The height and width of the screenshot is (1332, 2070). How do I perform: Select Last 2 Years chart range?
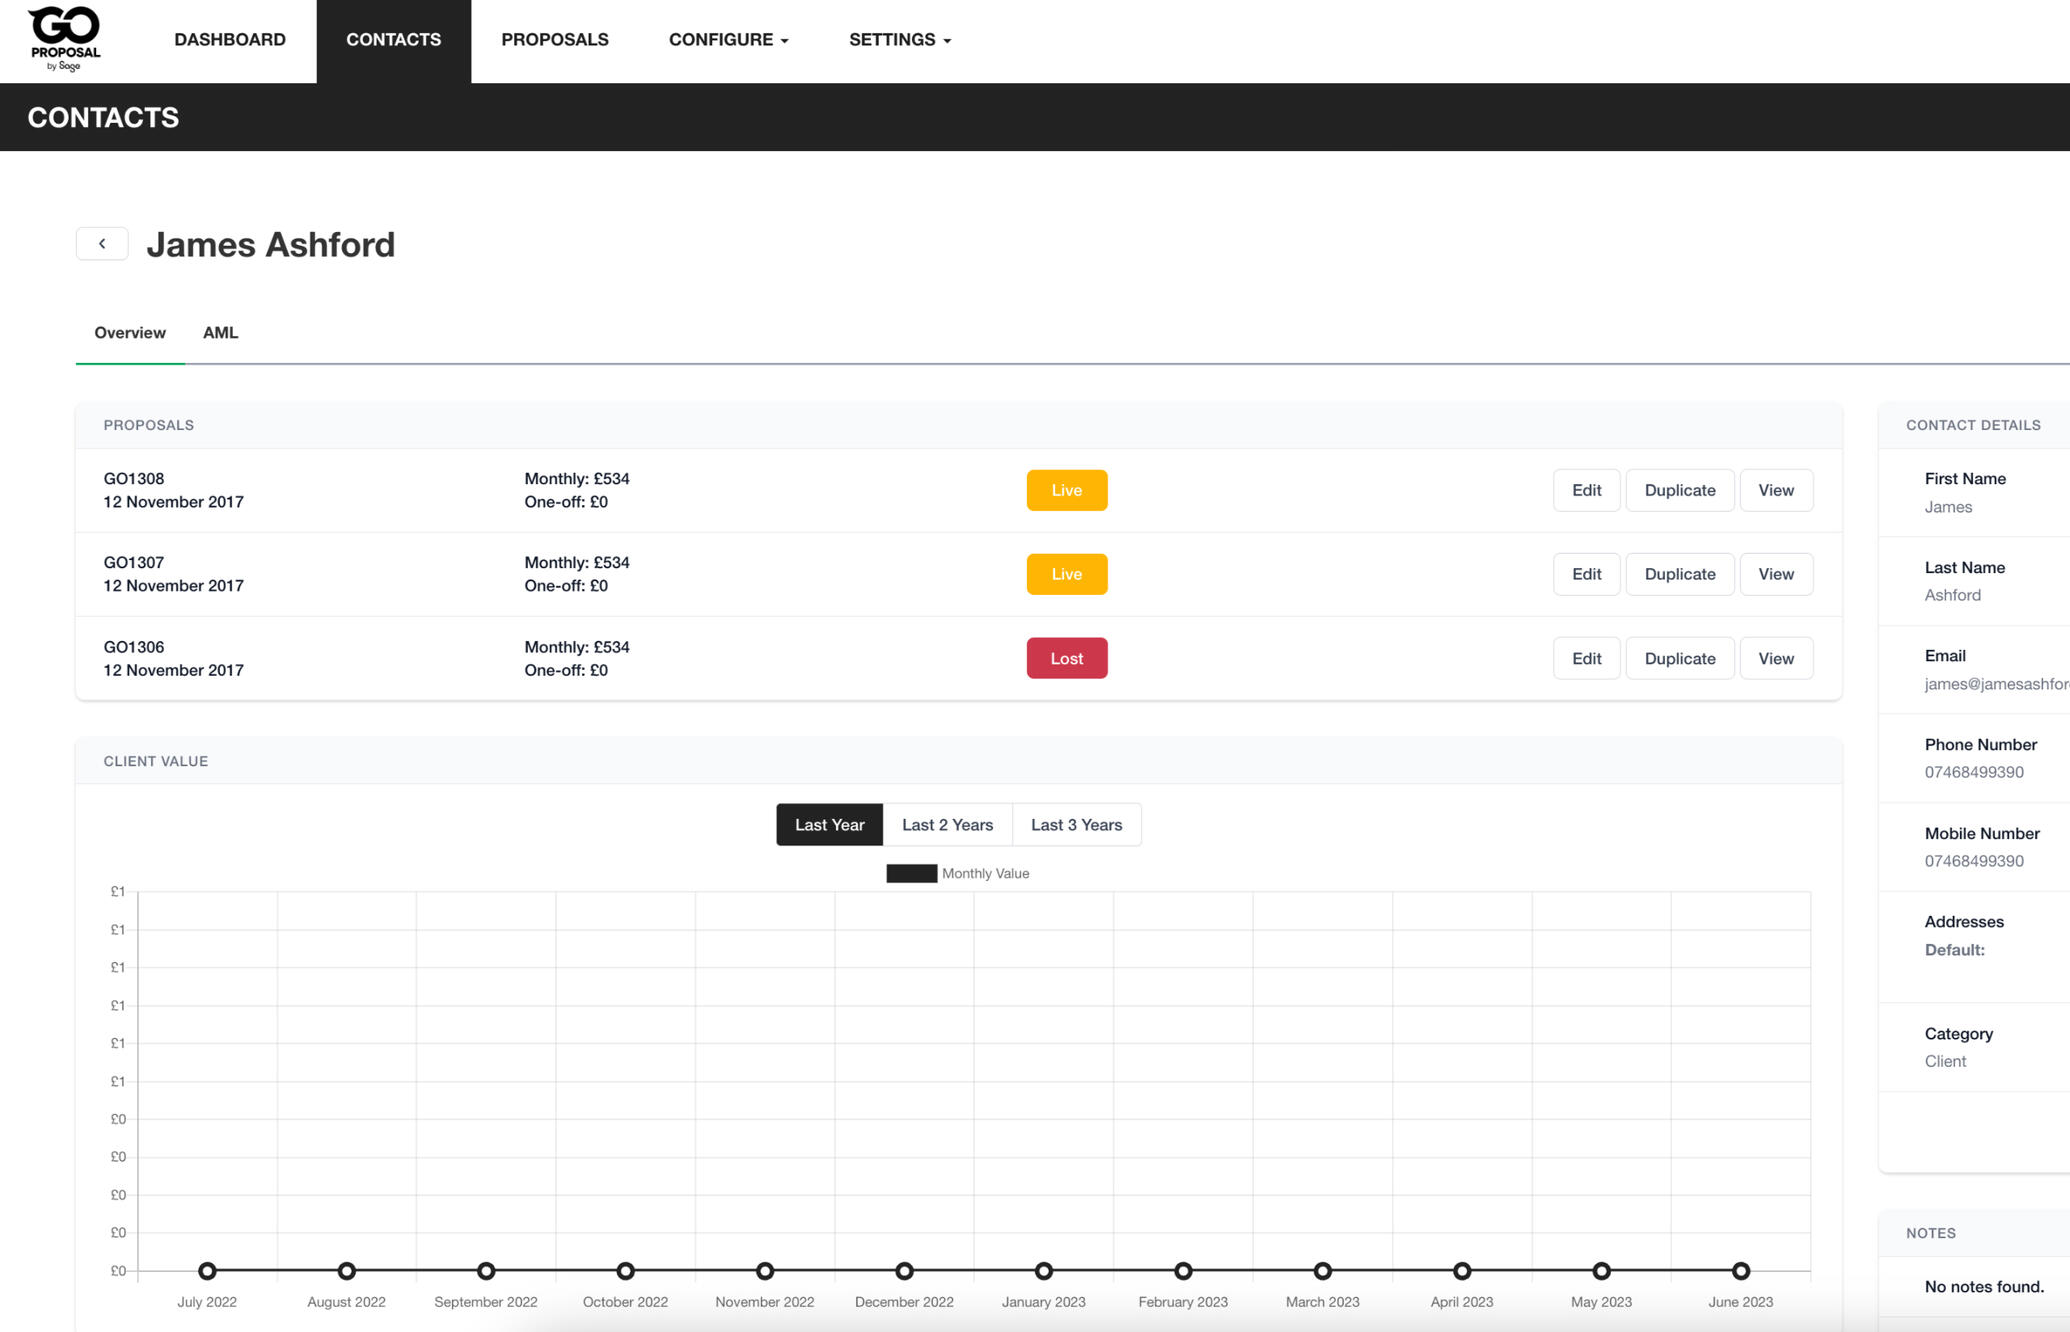click(947, 825)
